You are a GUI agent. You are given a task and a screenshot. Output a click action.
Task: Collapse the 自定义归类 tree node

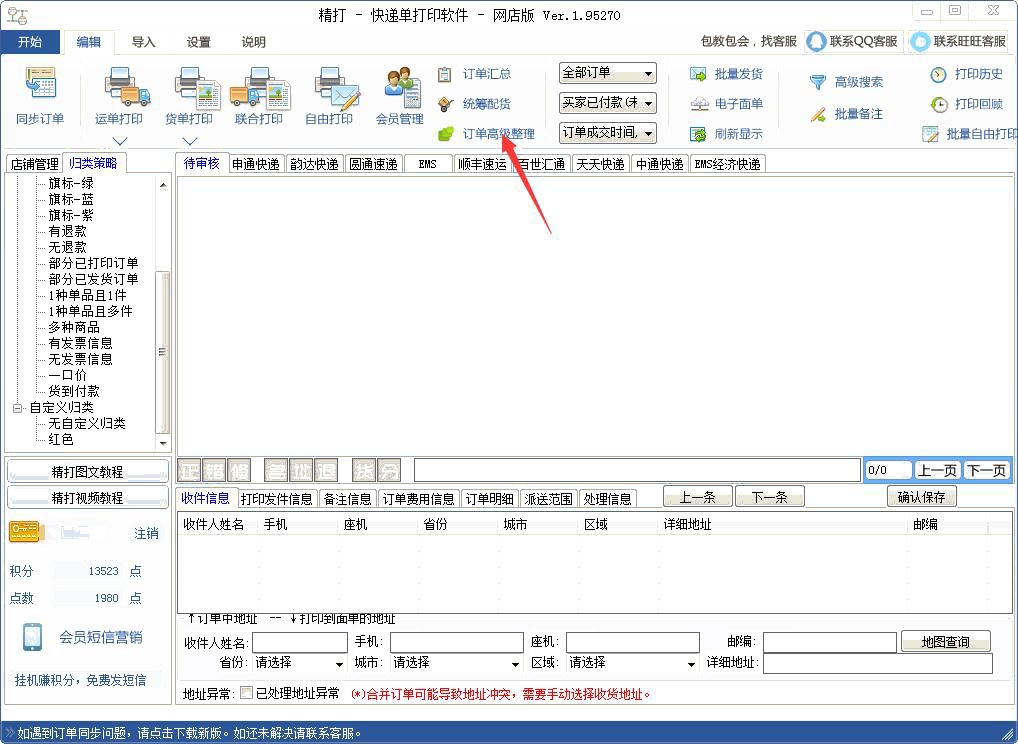coord(17,408)
